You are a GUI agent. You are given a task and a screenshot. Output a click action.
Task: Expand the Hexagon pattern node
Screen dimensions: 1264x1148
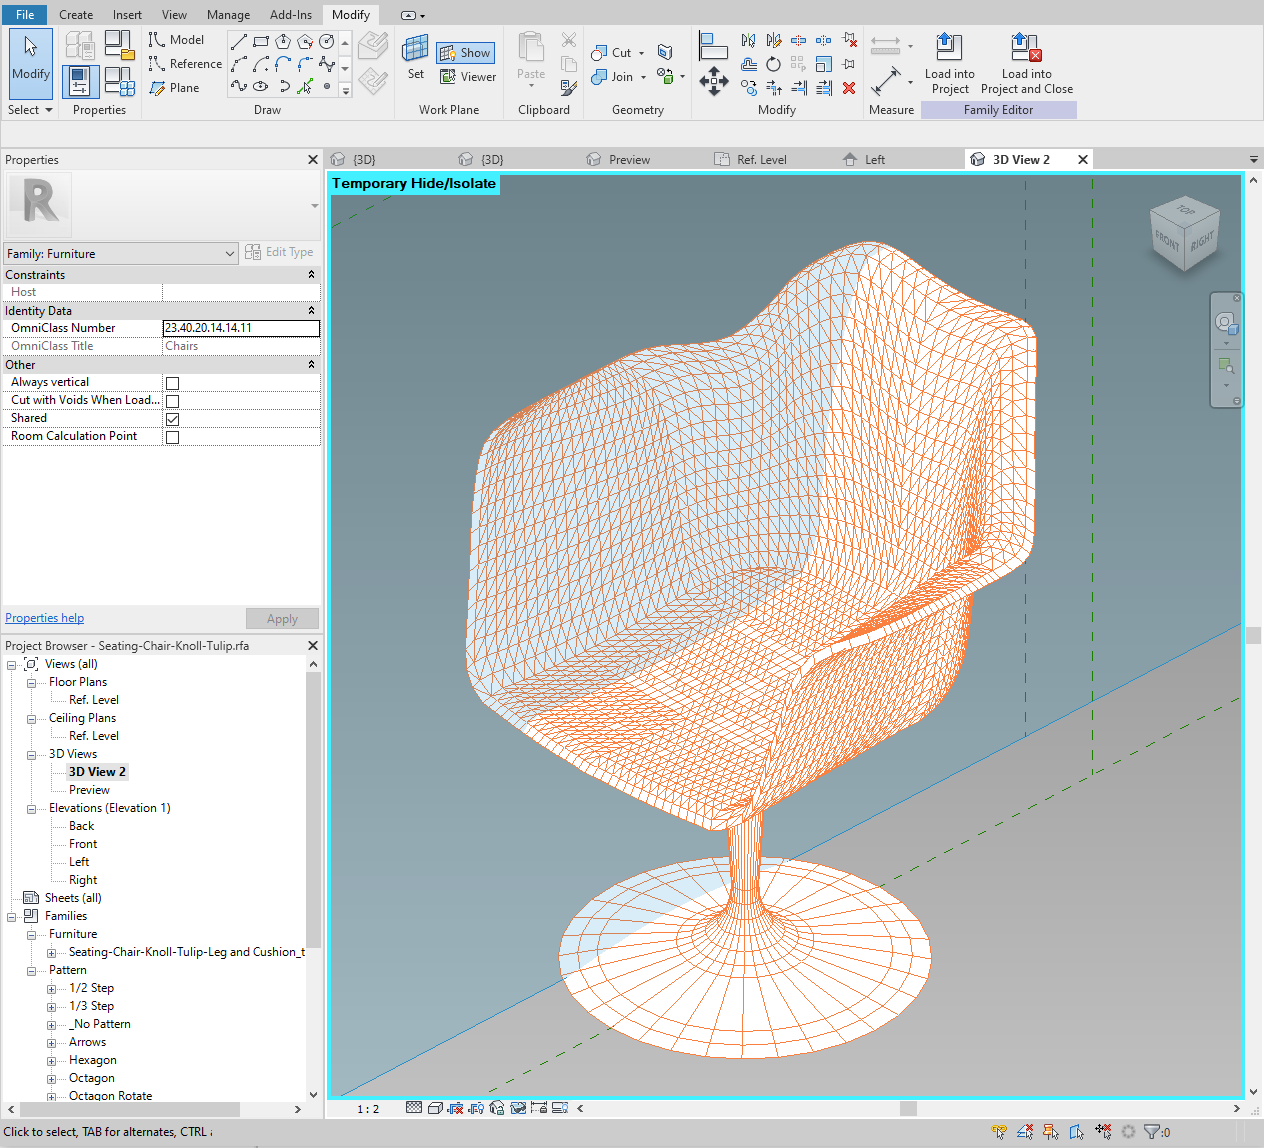click(x=51, y=1061)
